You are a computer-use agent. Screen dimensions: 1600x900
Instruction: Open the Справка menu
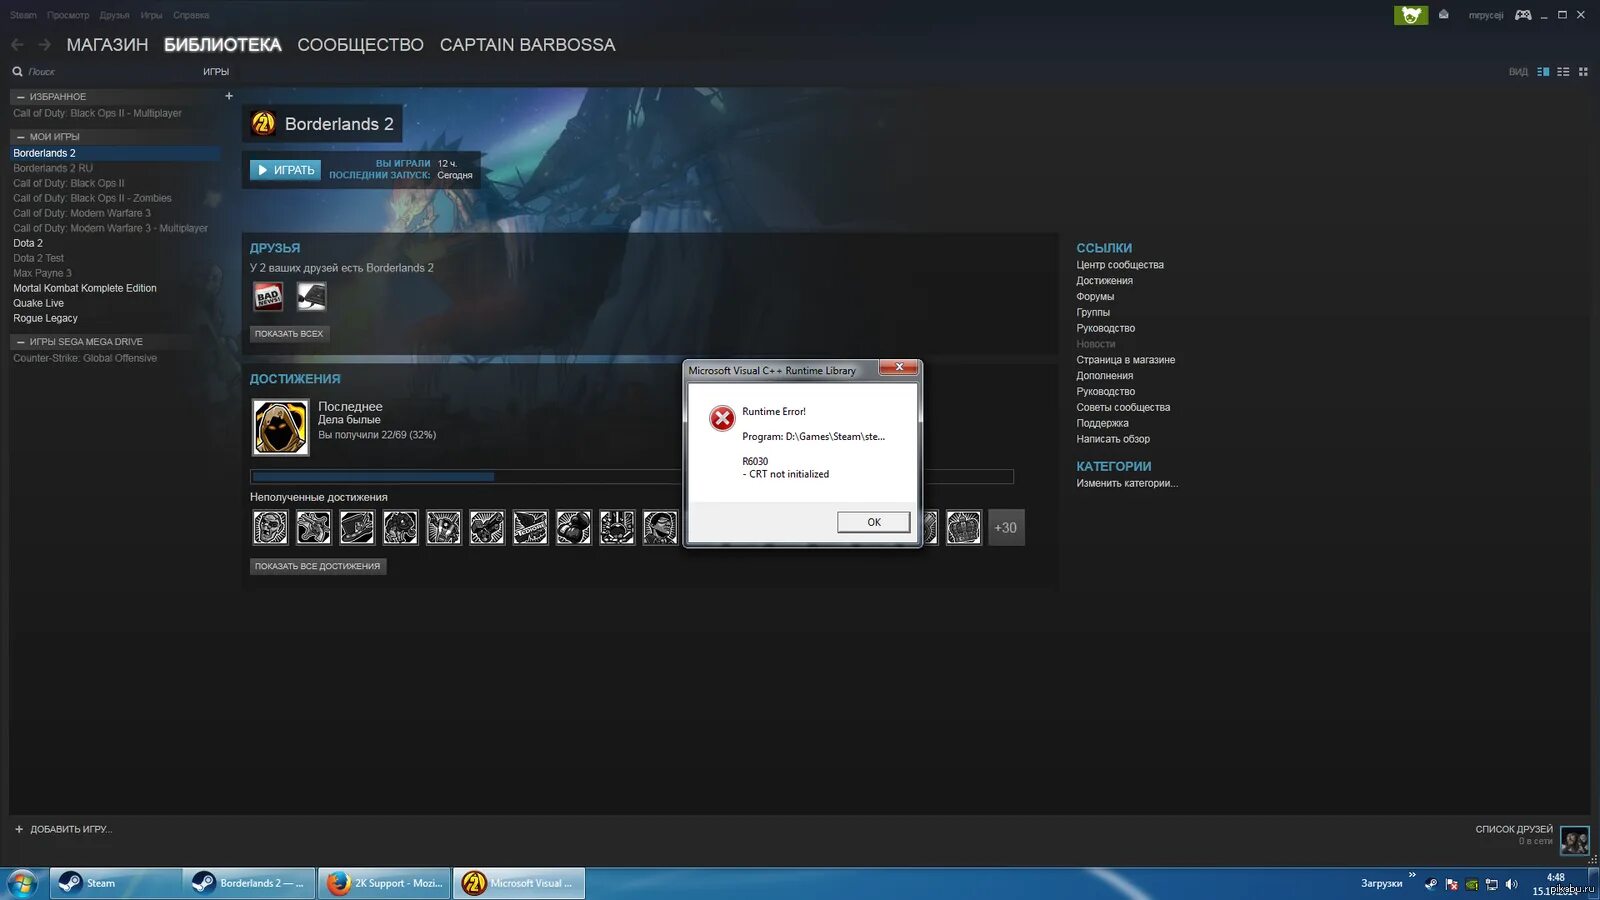[191, 15]
